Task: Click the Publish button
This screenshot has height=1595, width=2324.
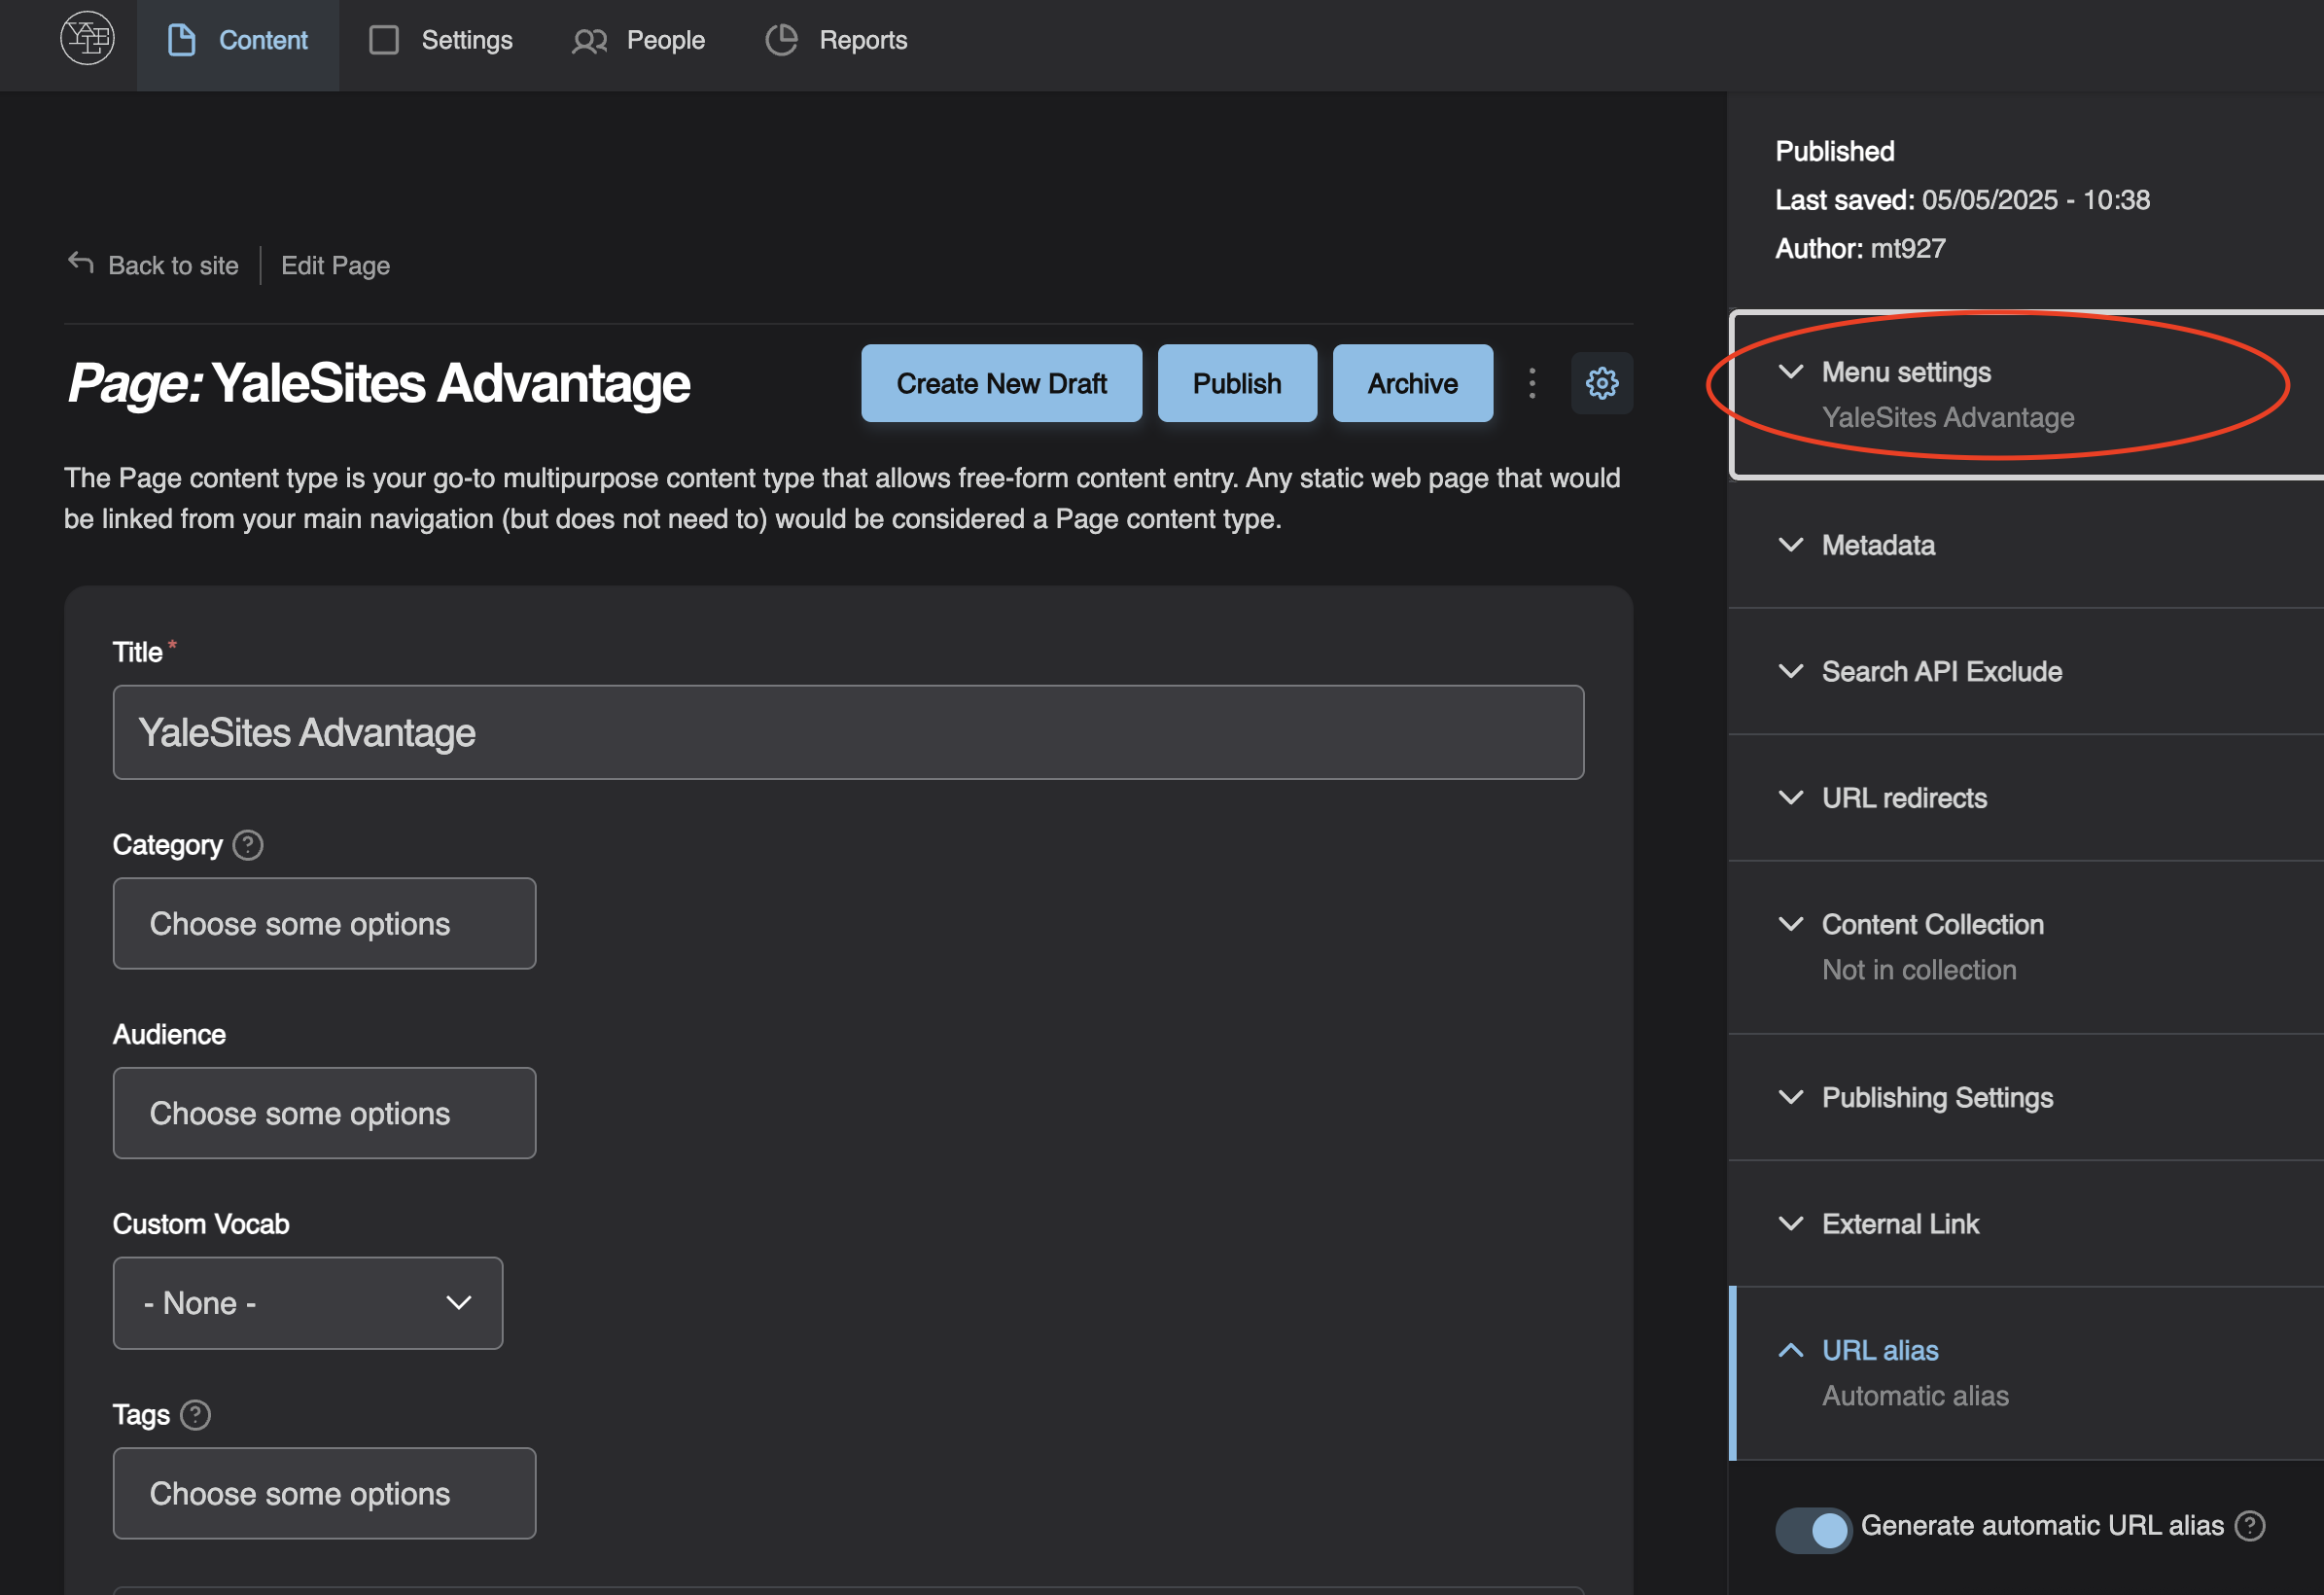Action: (1237, 383)
